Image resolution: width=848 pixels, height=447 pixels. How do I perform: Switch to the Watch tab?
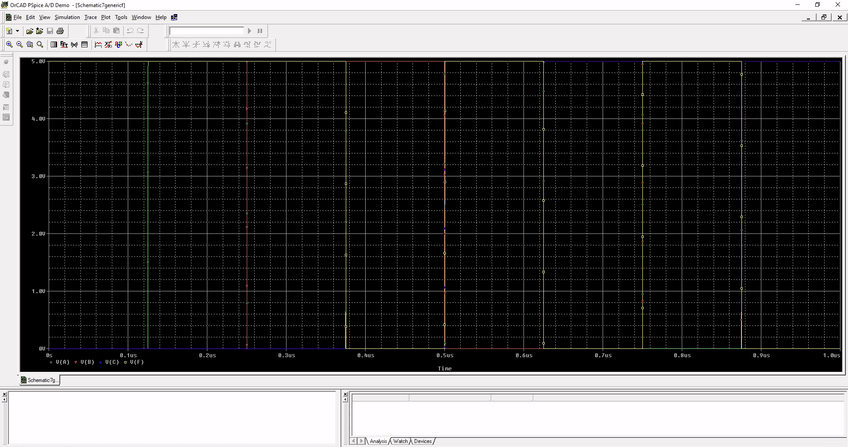(400, 441)
